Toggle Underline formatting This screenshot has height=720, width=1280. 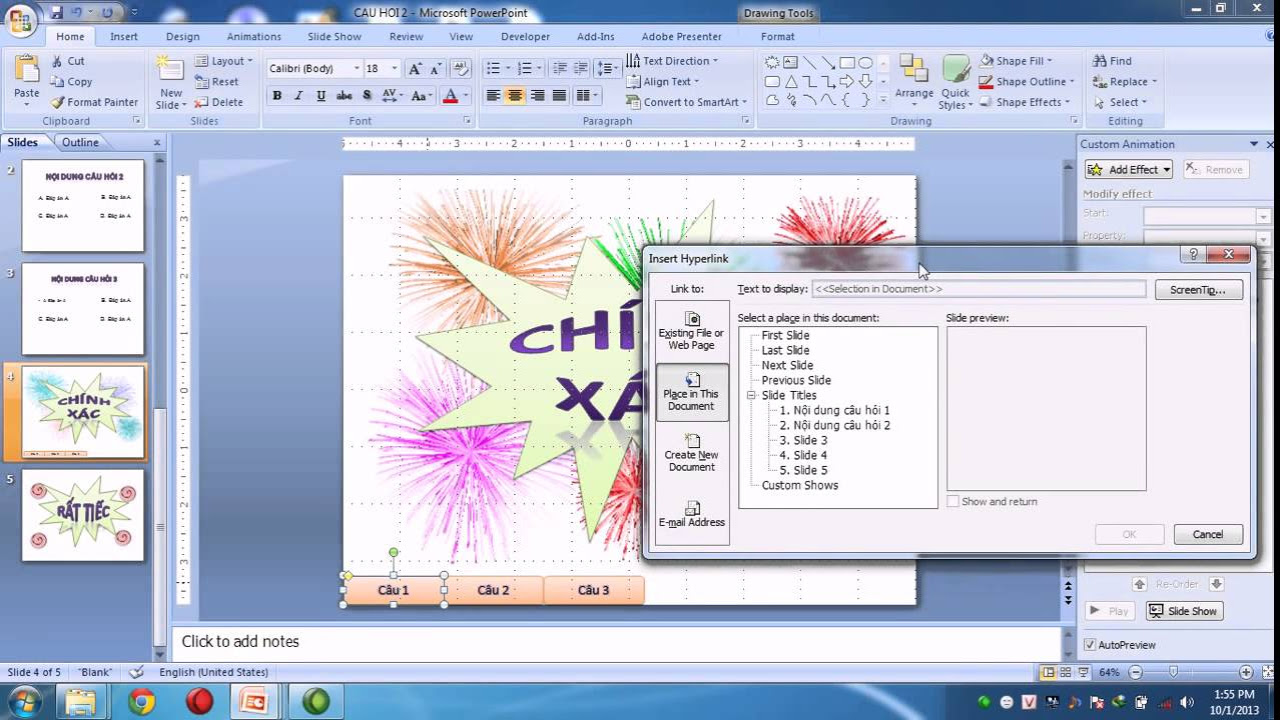(321, 96)
